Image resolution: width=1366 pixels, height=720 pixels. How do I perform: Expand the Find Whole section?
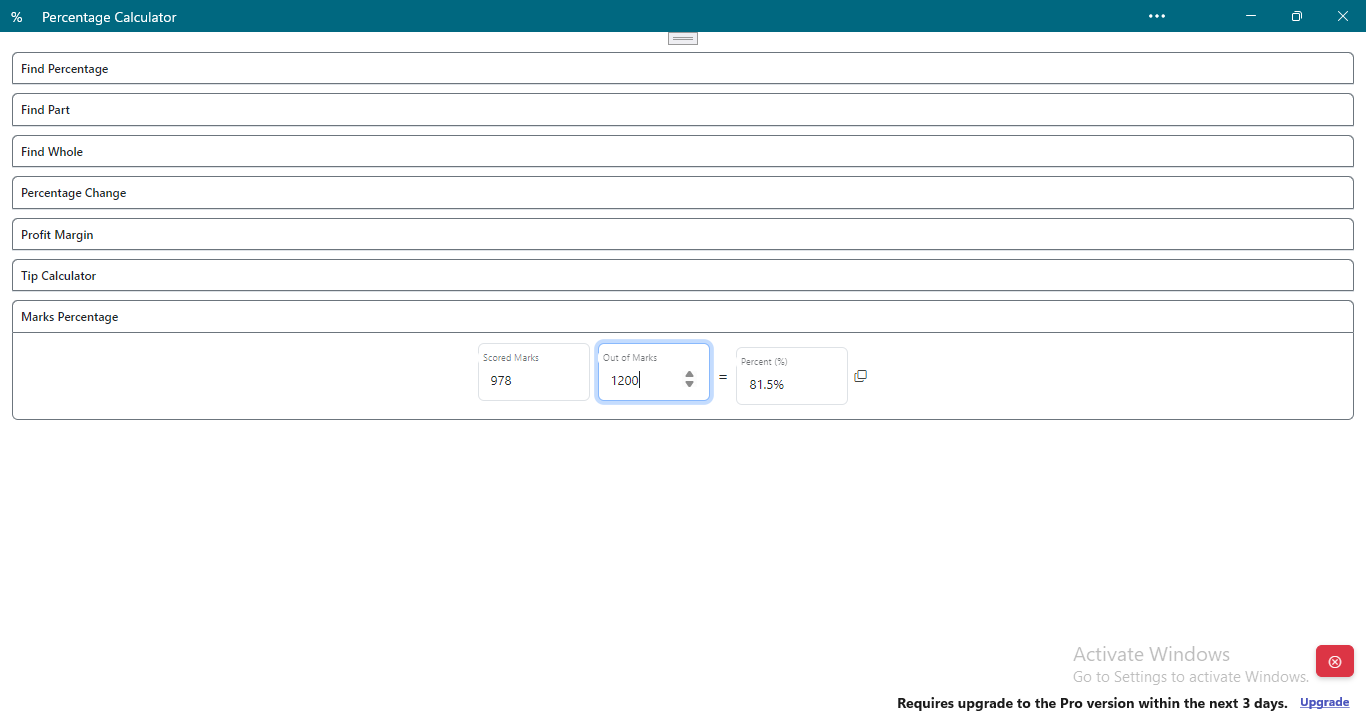tap(683, 151)
